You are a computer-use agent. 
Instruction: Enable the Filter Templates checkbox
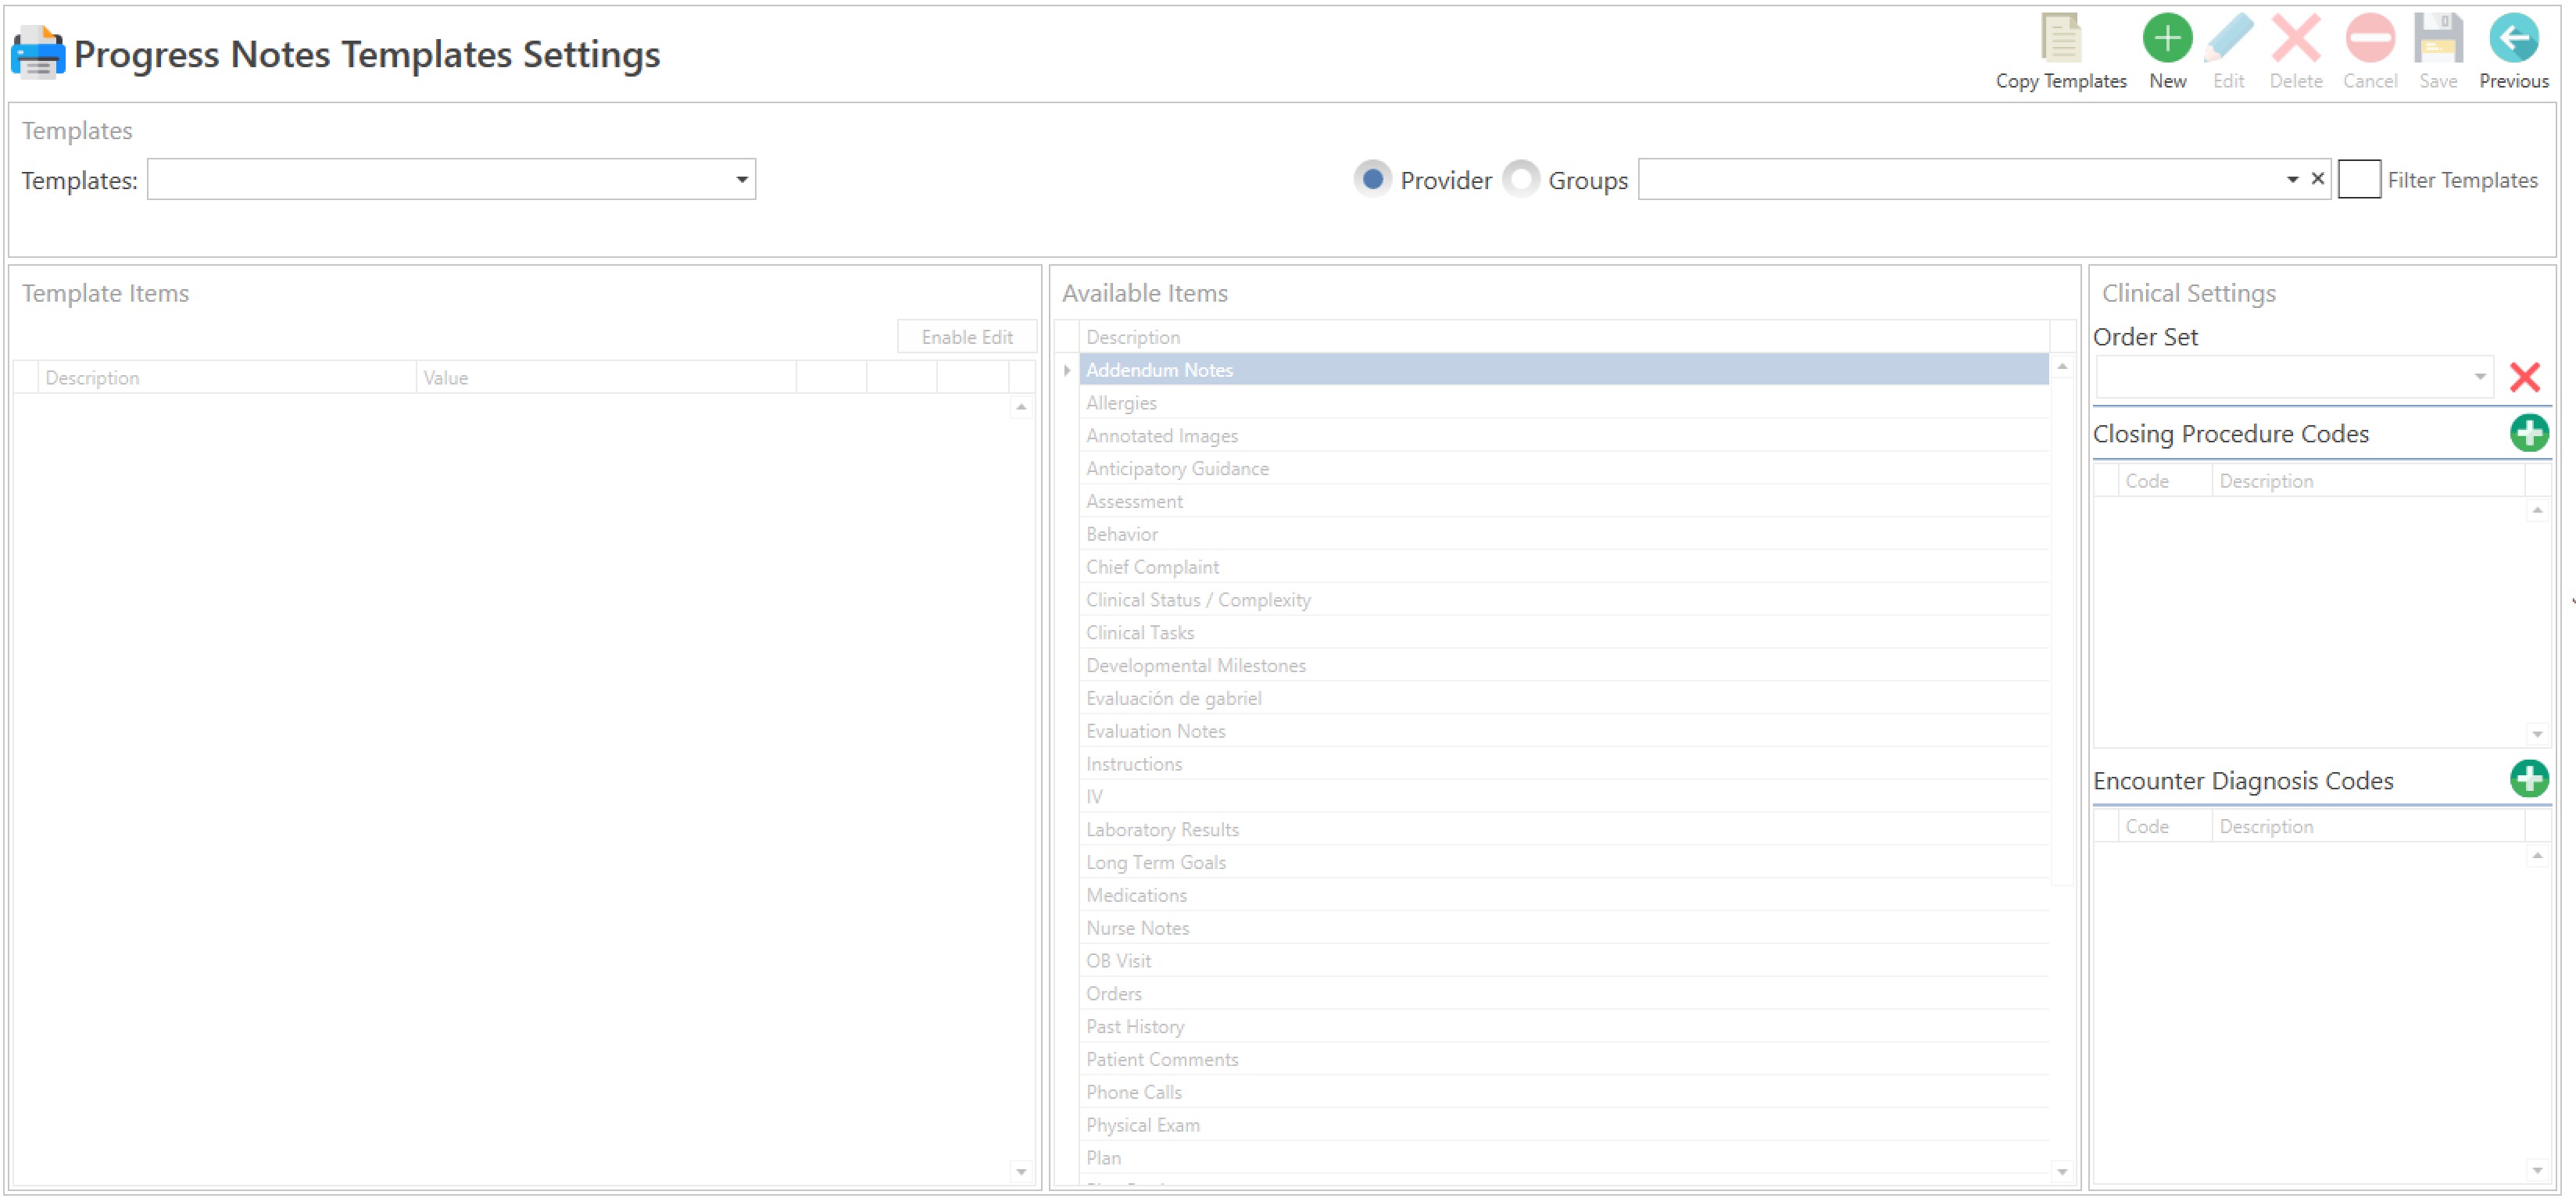pos(2358,180)
